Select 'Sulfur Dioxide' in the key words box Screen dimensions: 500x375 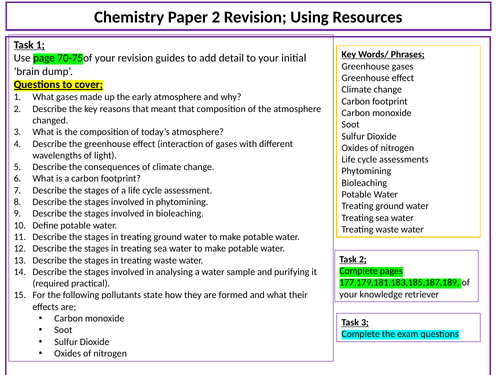pos(369,136)
